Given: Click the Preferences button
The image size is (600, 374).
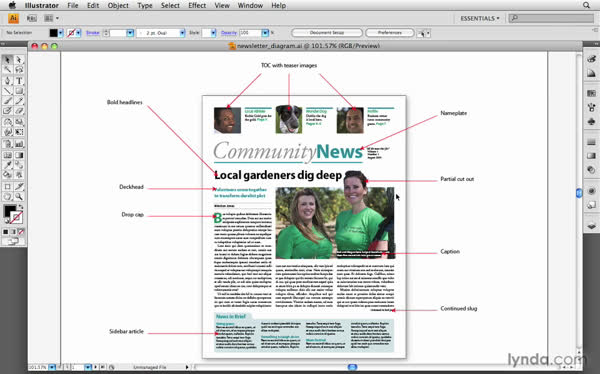Looking at the screenshot, I should 390,33.
